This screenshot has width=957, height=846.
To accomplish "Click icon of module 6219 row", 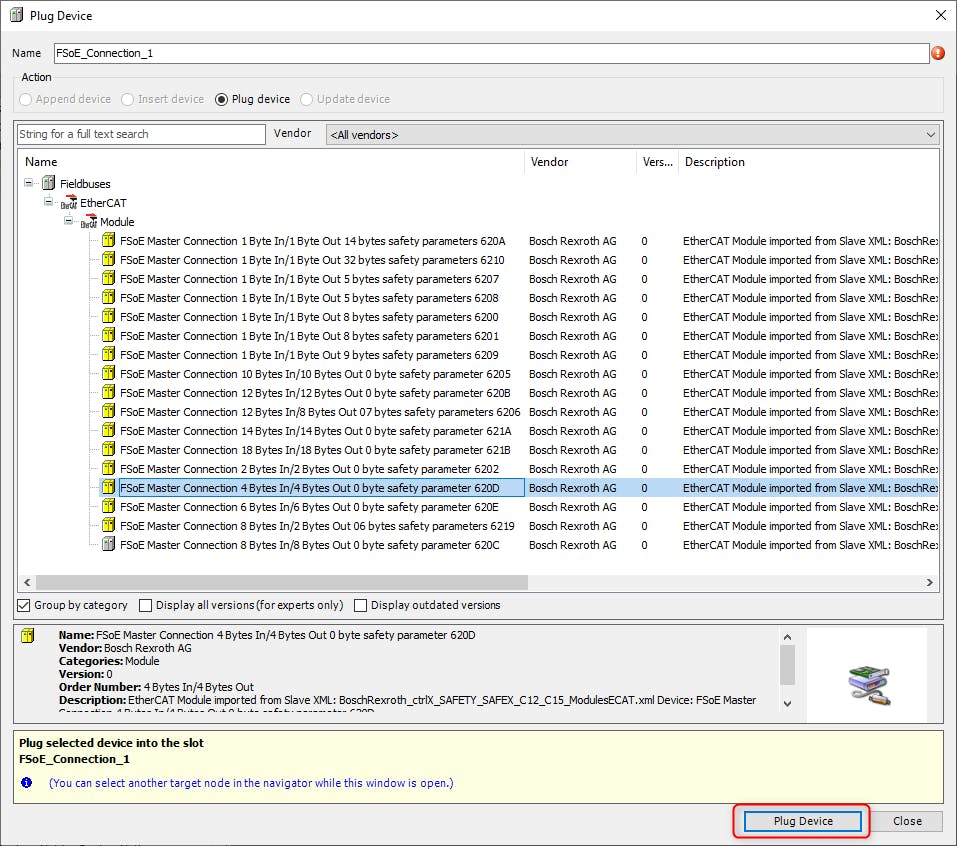I will click(109, 524).
